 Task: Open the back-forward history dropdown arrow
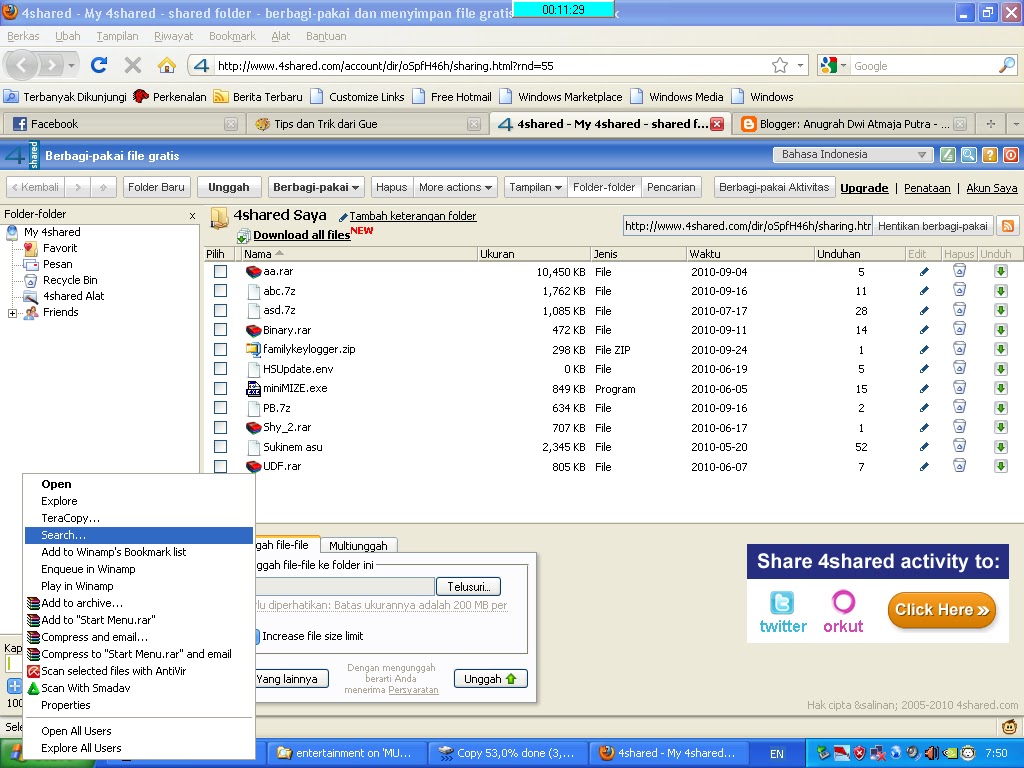pos(71,65)
